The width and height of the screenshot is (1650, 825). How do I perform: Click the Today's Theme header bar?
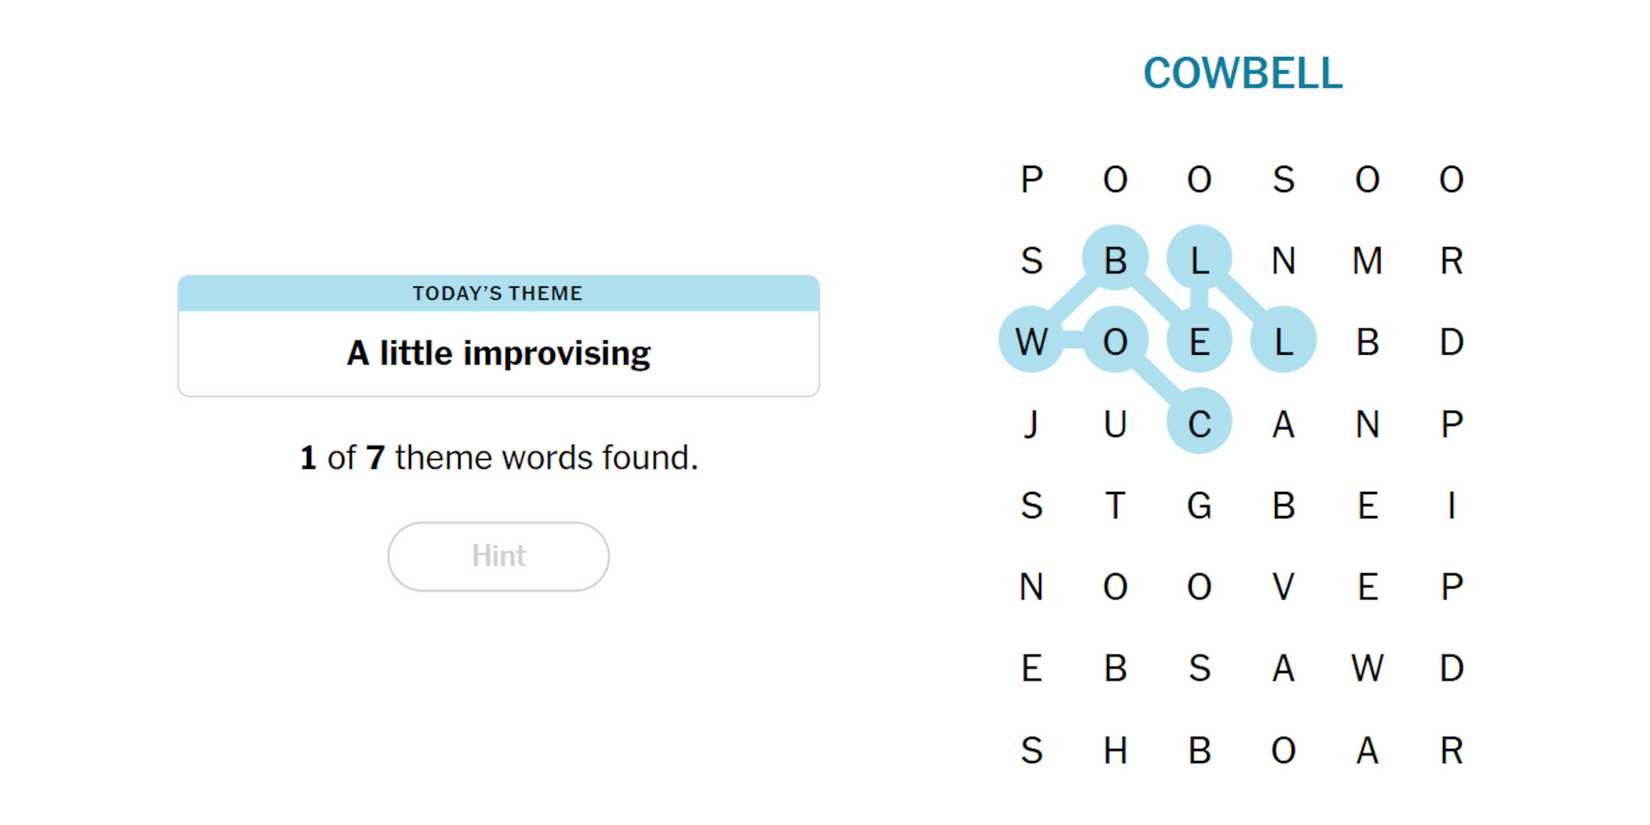pos(498,293)
